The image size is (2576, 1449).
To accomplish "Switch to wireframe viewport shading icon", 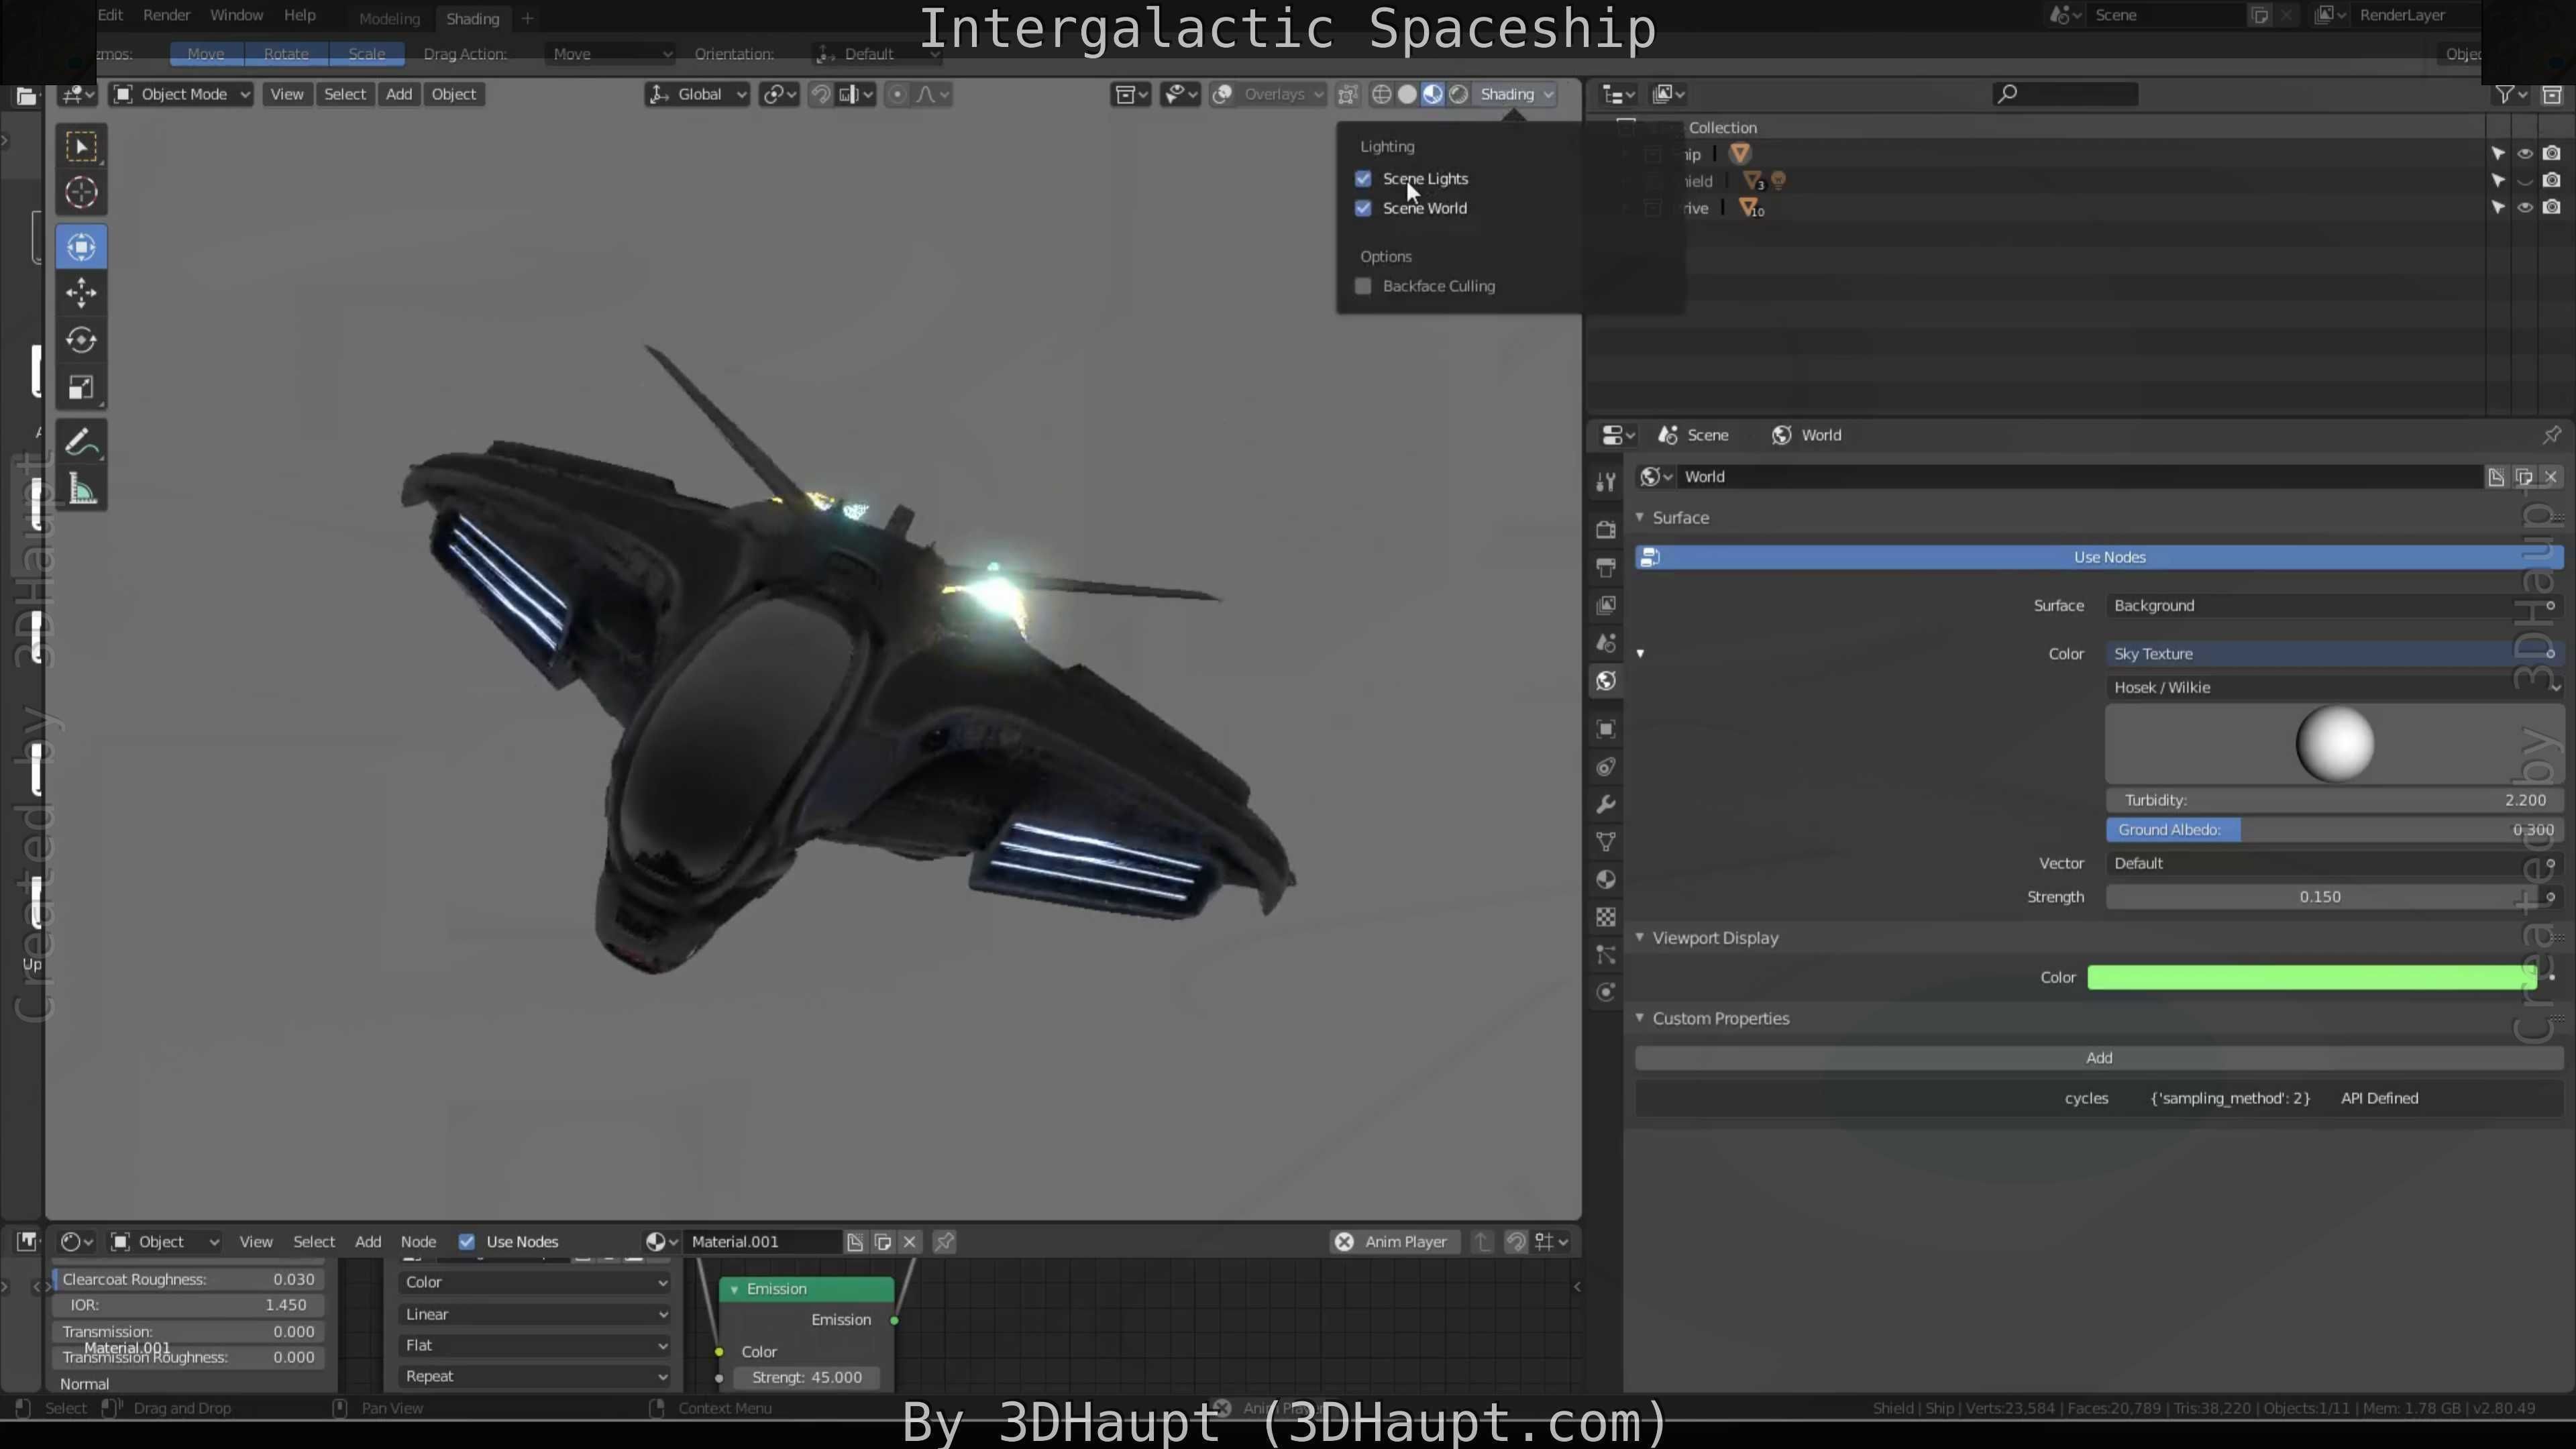I will 1381,94.
